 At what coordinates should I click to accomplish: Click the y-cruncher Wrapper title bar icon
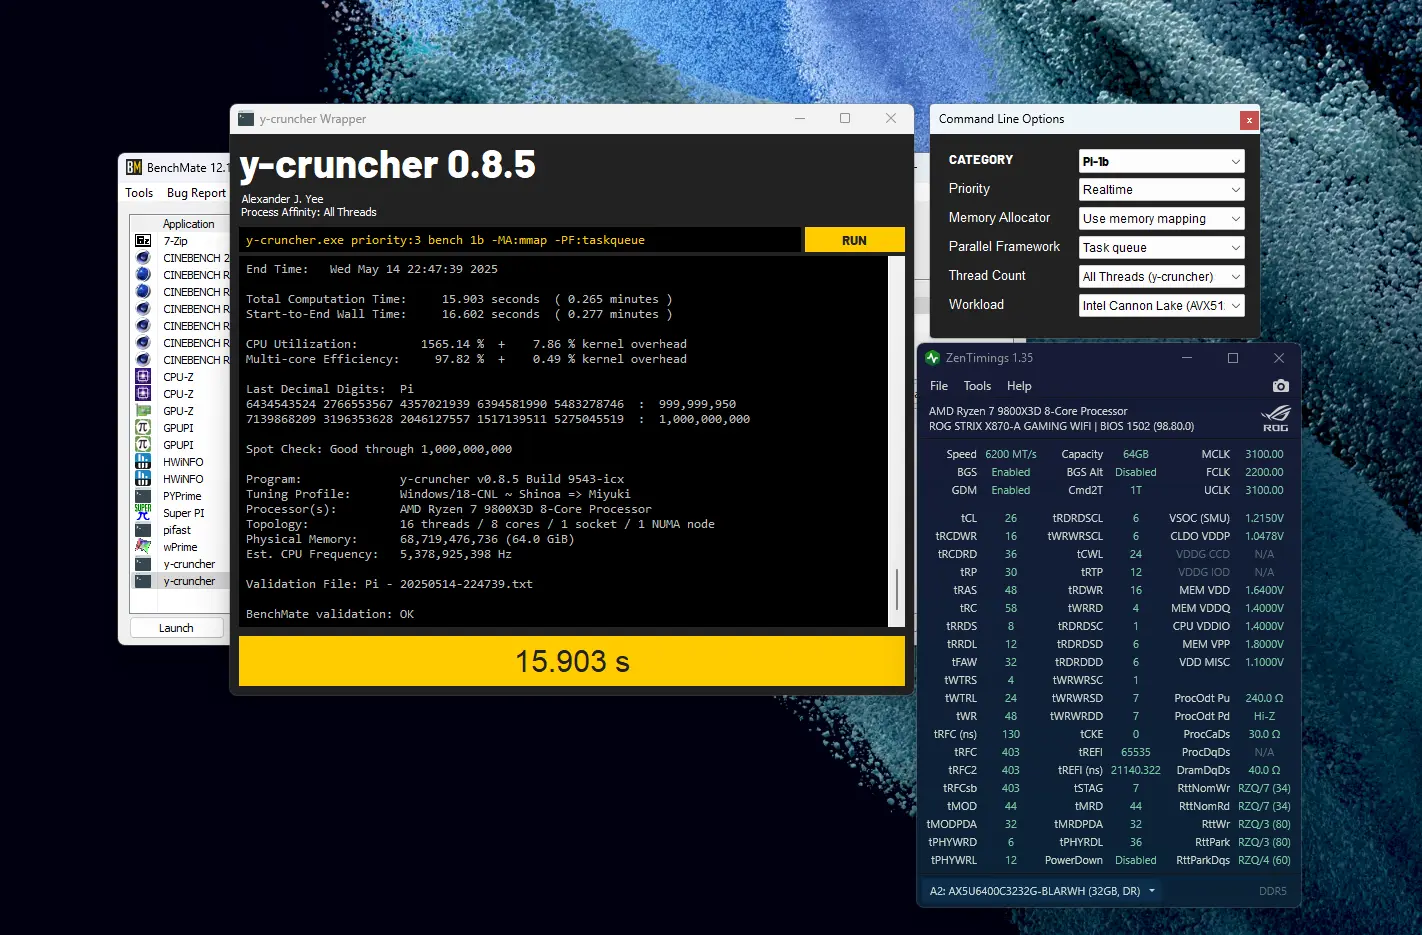(246, 119)
